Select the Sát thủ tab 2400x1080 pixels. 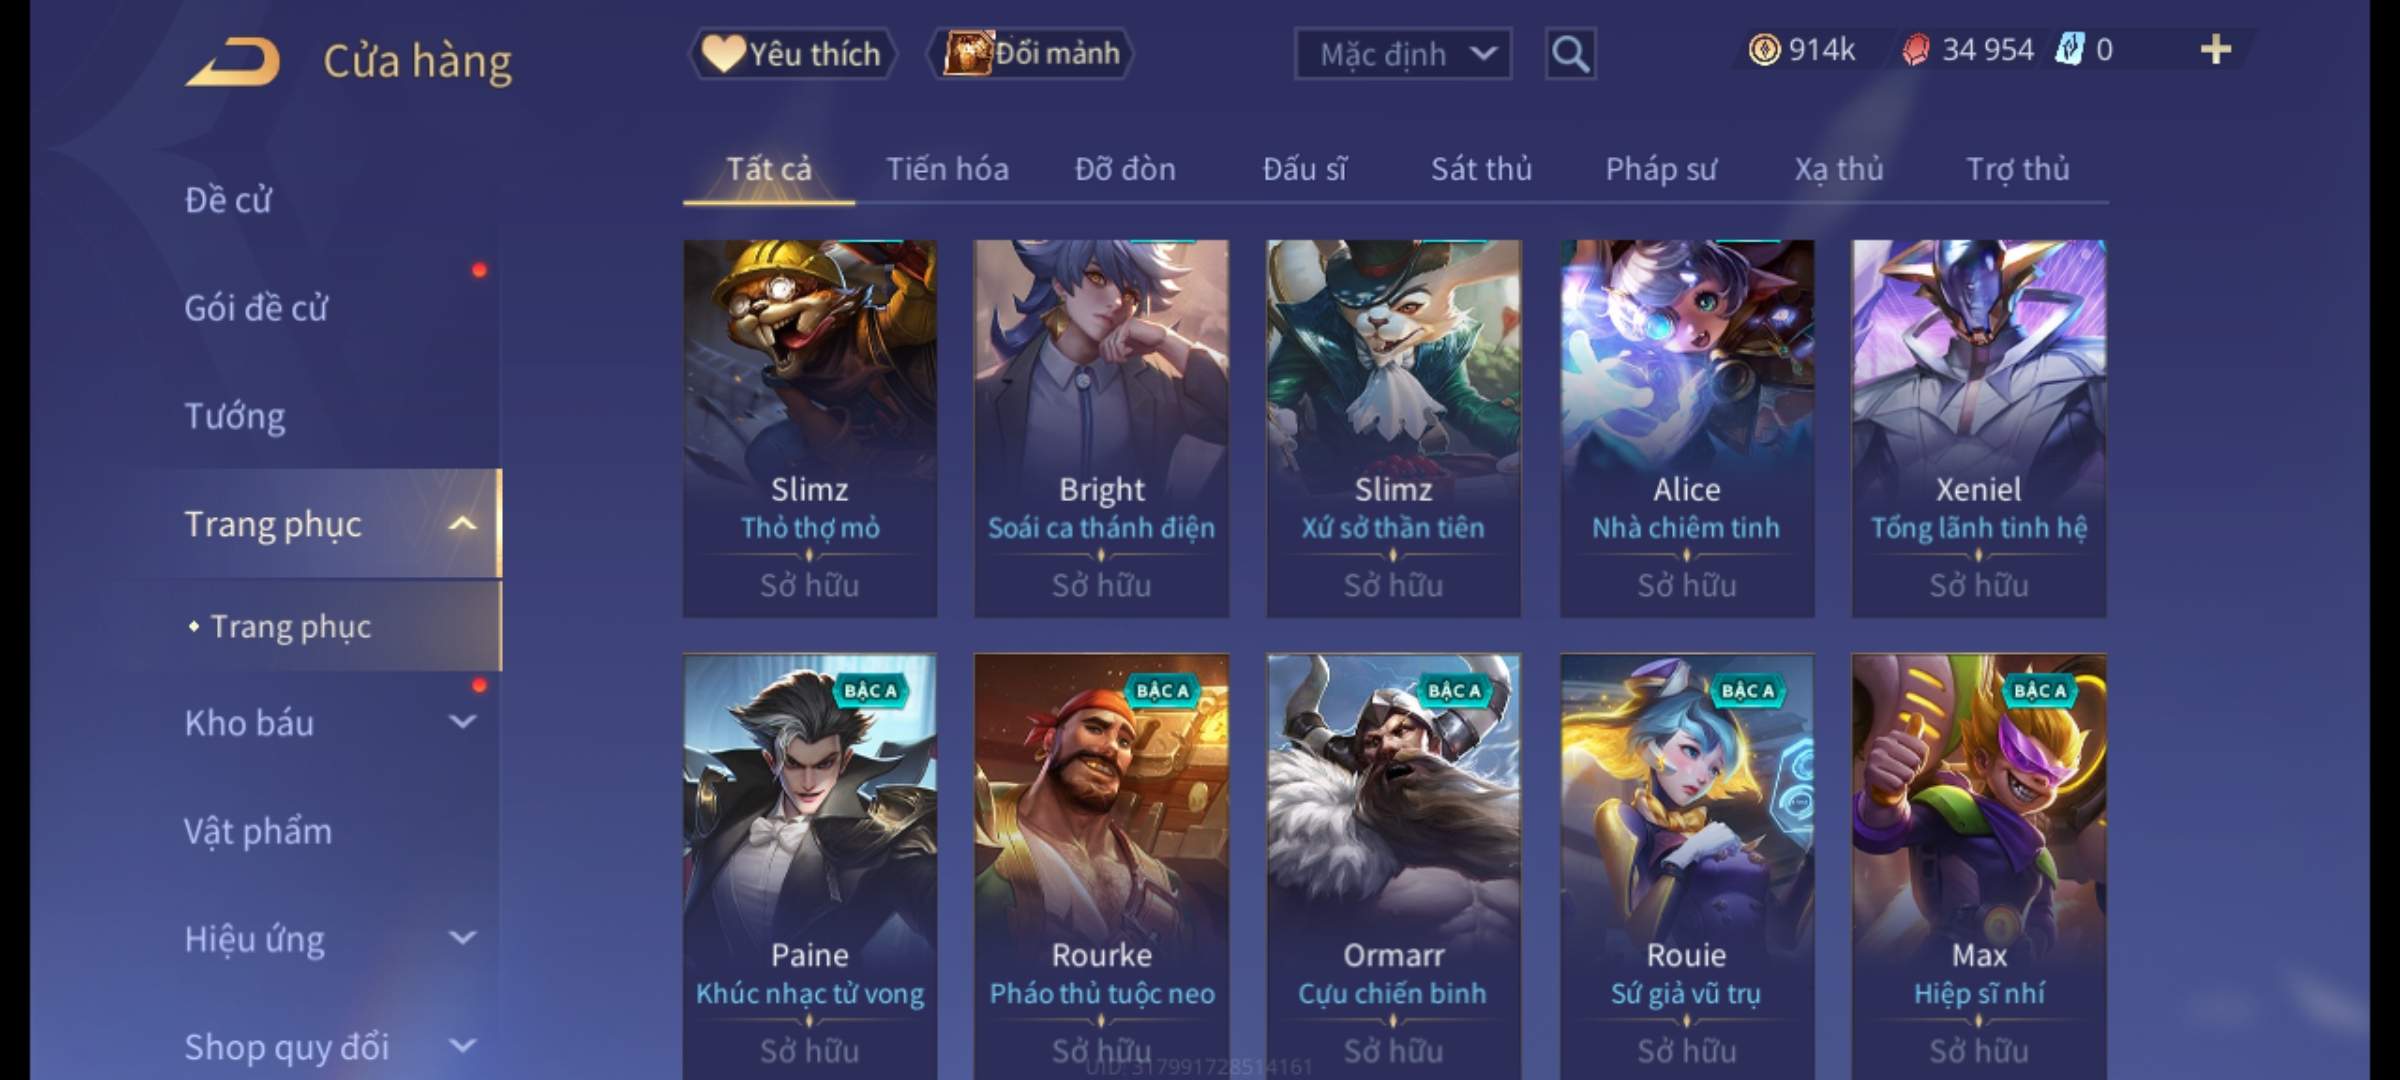coord(1481,169)
